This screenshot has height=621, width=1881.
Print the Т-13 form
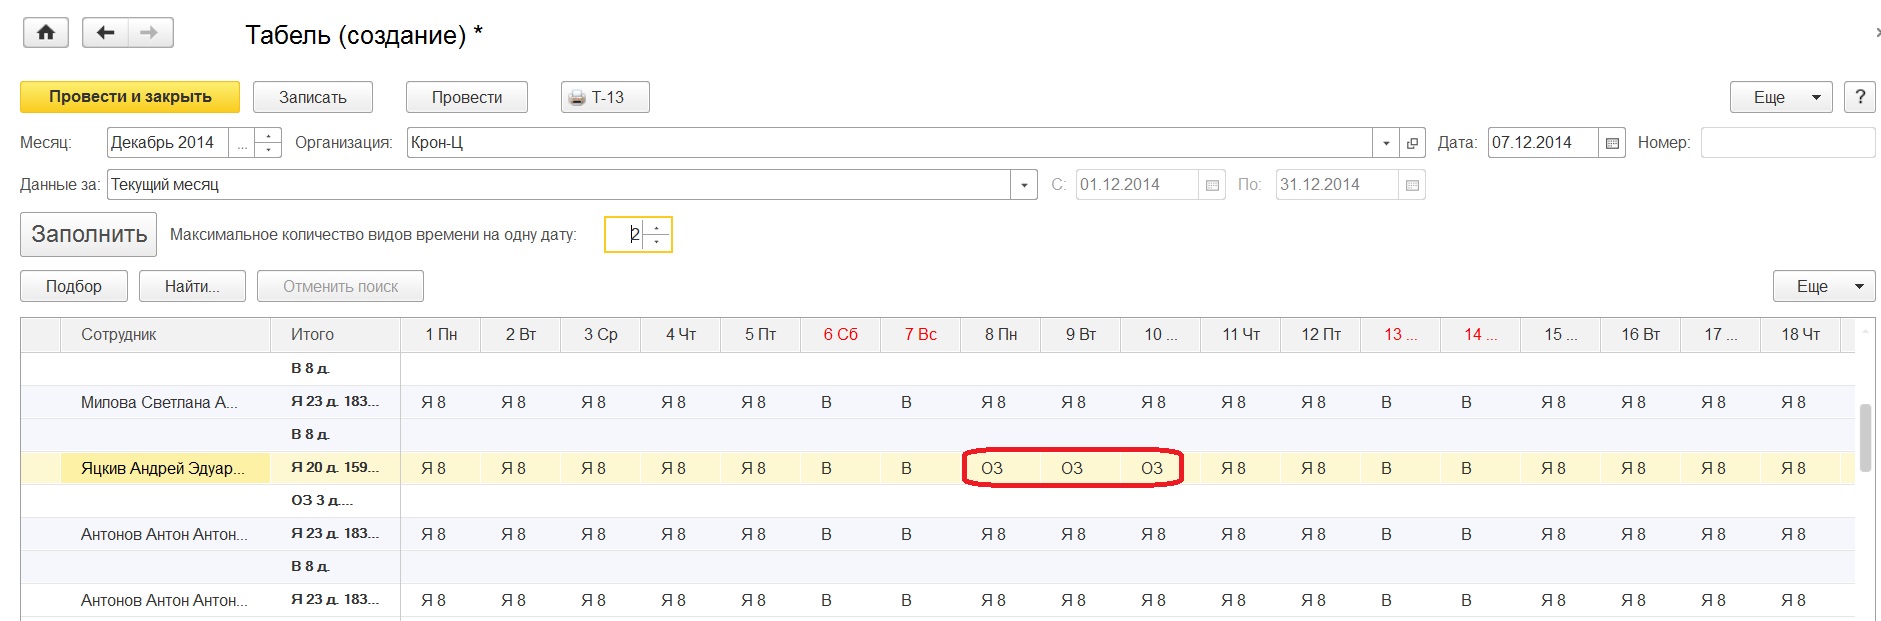click(605, 97)
